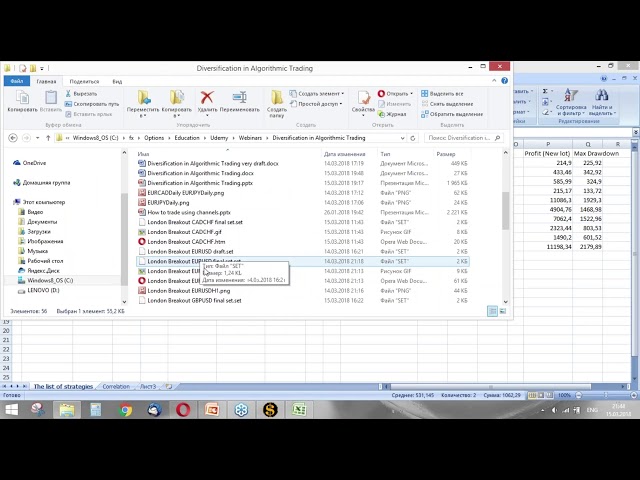Select the Correlation sheet tab in Excel
The height and width of the screenshot is (480, 640).
pos(116,386)
